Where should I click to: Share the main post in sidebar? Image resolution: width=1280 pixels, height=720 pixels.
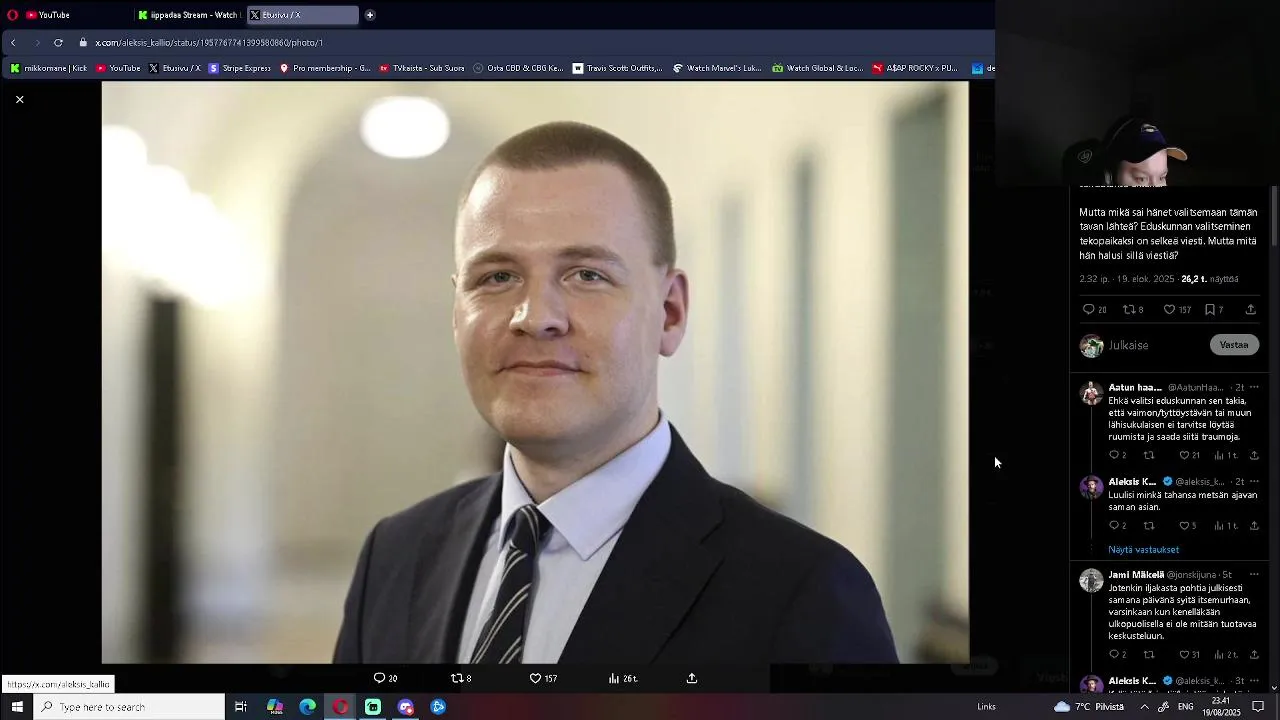(x=1250, y=310)
